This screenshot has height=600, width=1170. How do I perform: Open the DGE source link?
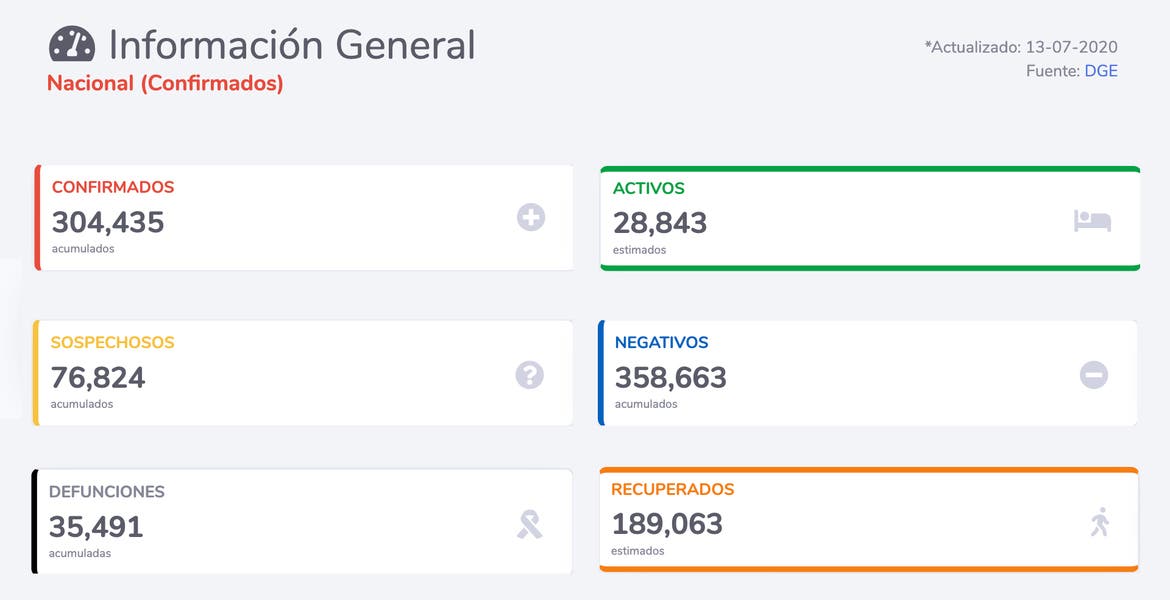(1101, 71)
